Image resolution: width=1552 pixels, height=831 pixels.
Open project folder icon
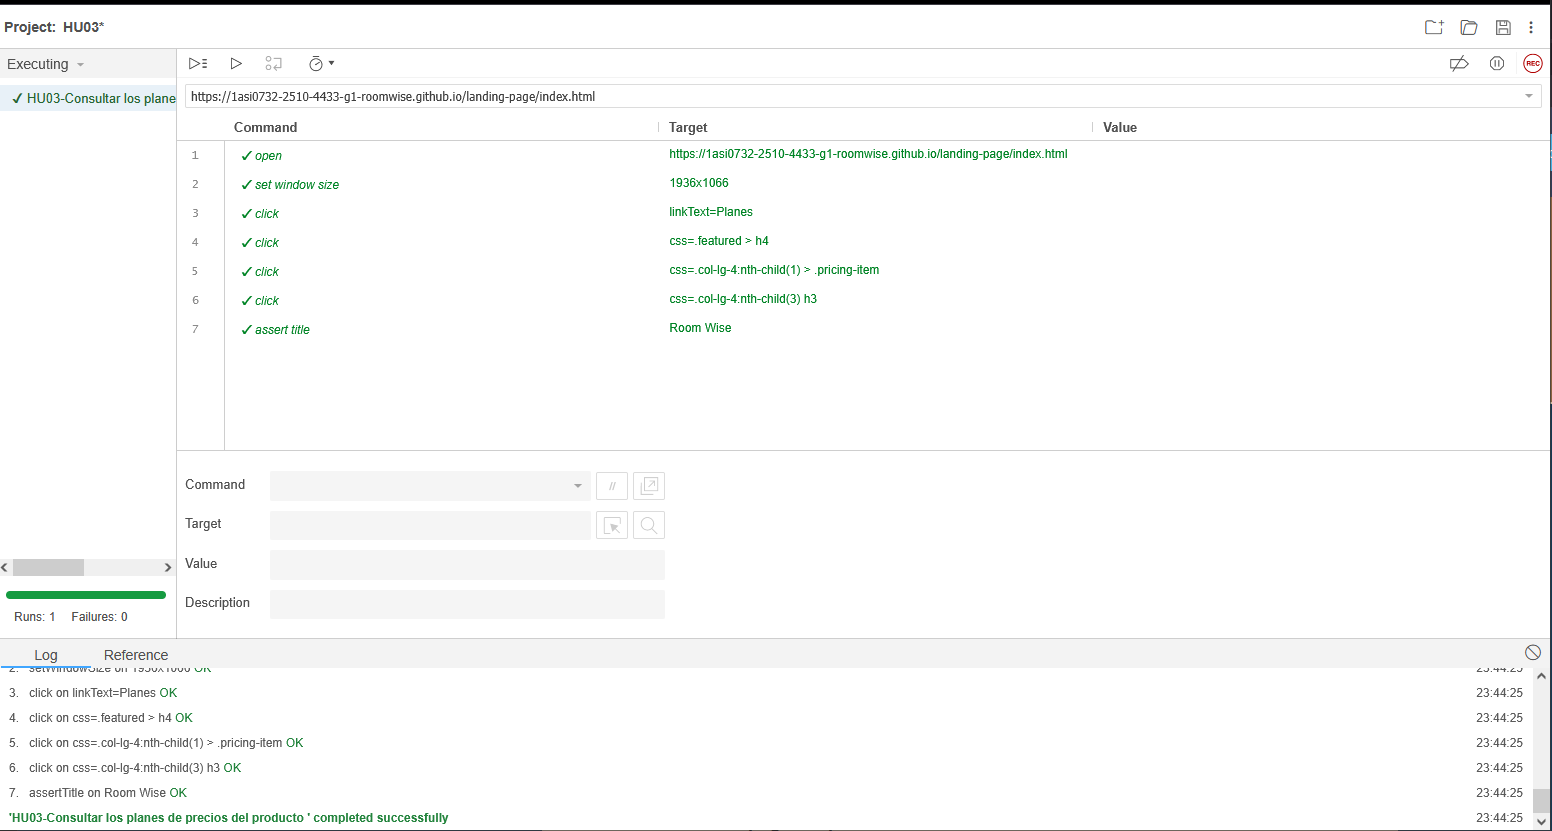click(x=1469, y=27)
